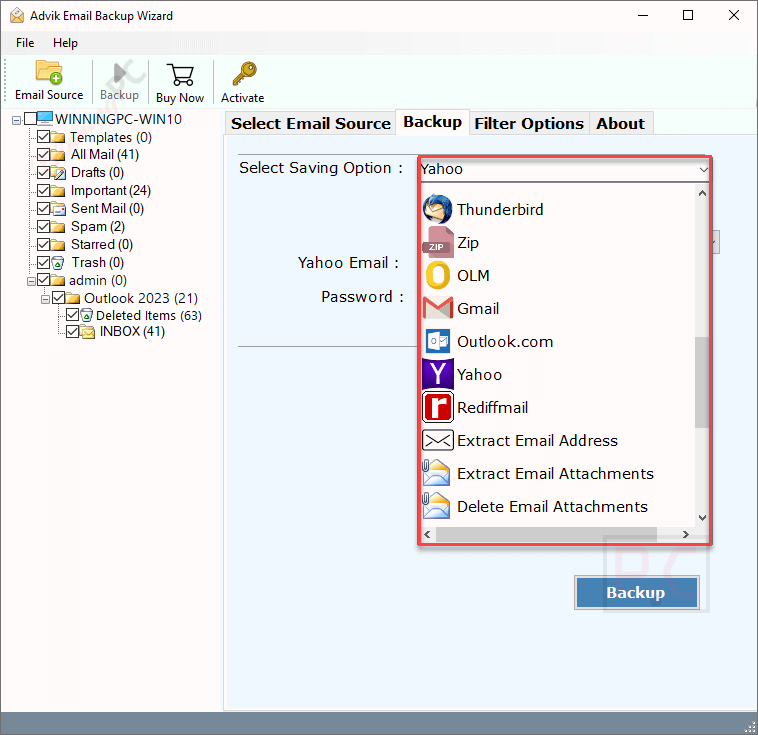Select the Extract Email Address envelope icon
The width and height of the screenshot is (758, 735).
(437, 440)
